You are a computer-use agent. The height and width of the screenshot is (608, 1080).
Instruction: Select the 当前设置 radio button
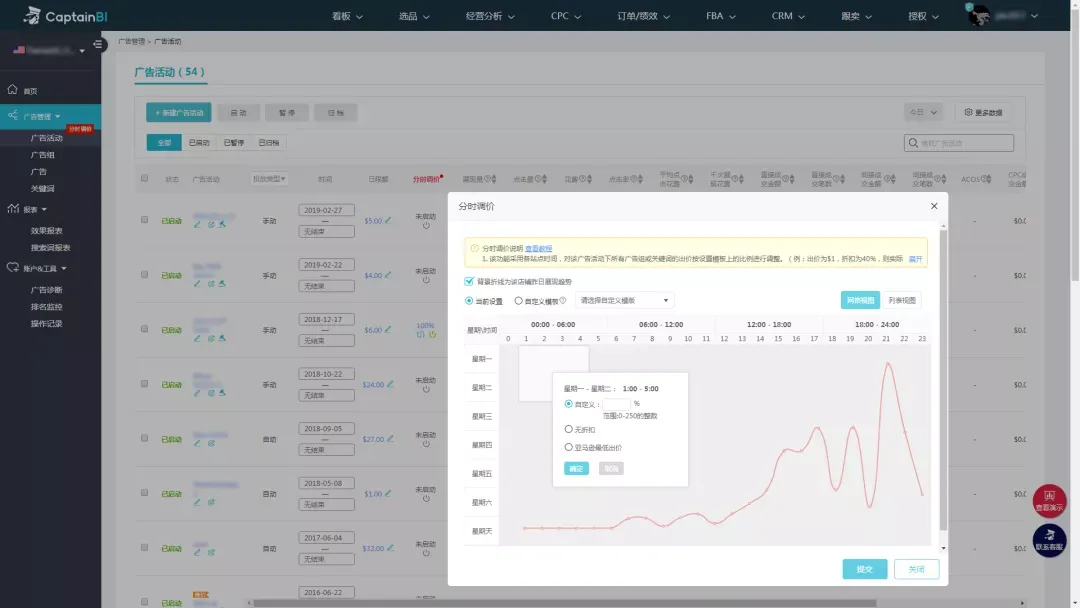(x=469, y=301)
